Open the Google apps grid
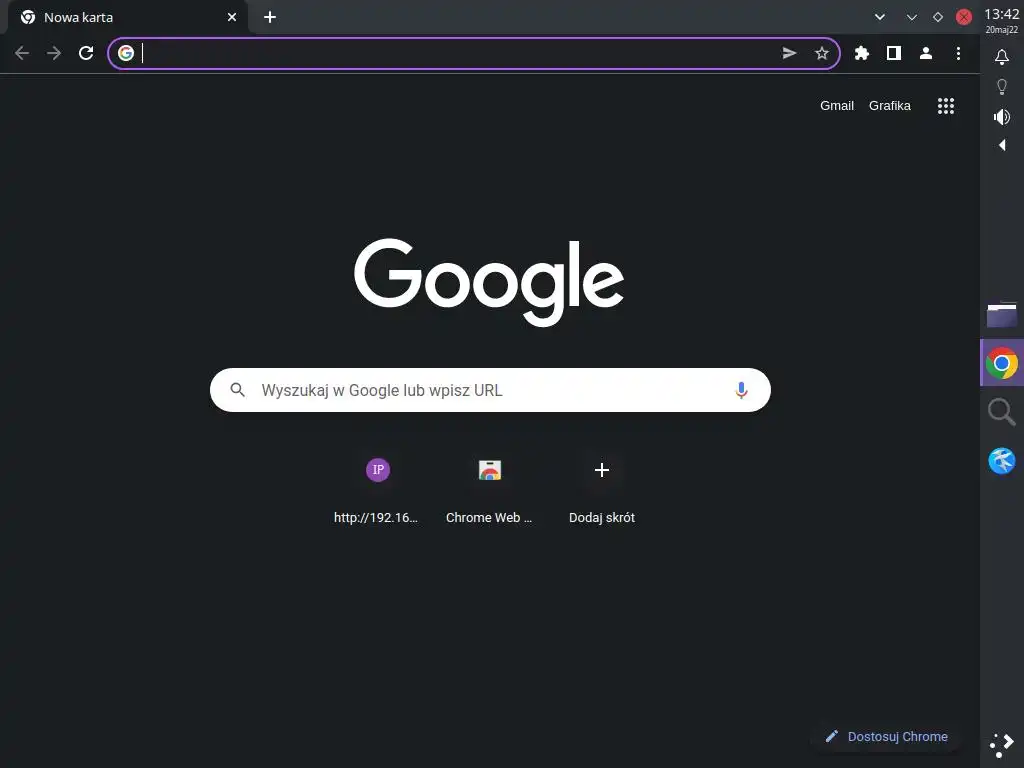This screenshot has width=1024, height=768. (946, 106)
